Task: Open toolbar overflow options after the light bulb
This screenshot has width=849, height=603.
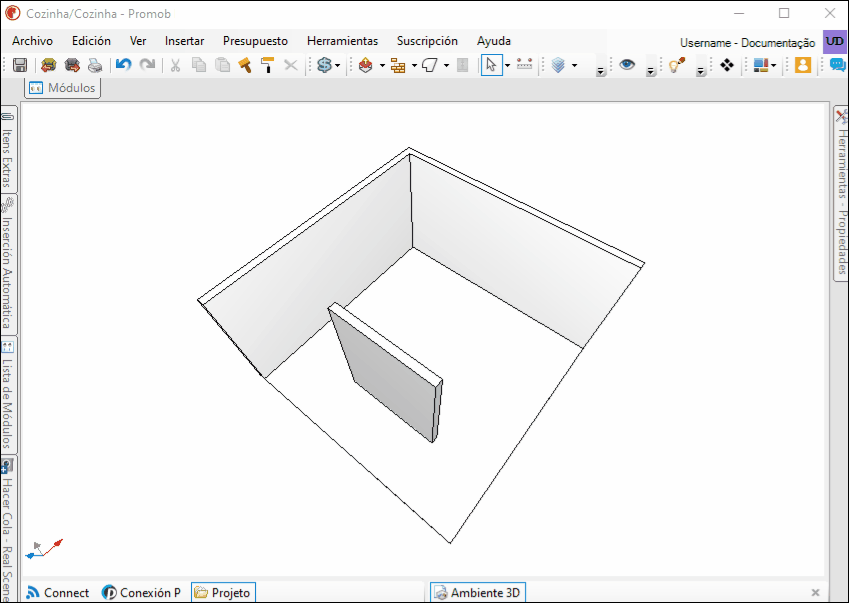Action: 700,71
